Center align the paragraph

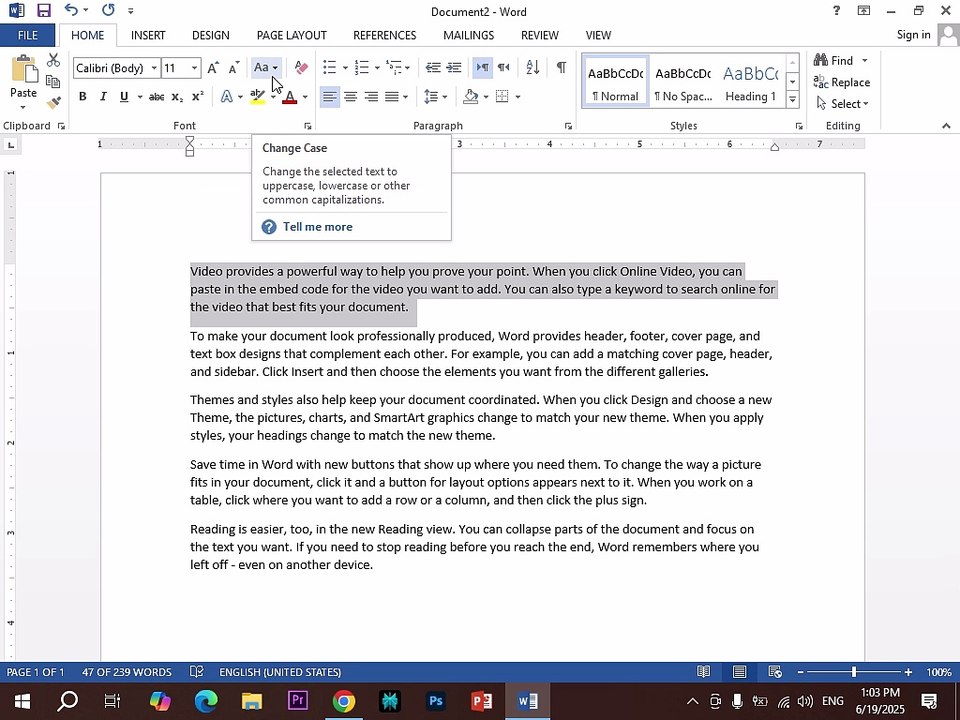pyautogui.click(x=350, y=97)
